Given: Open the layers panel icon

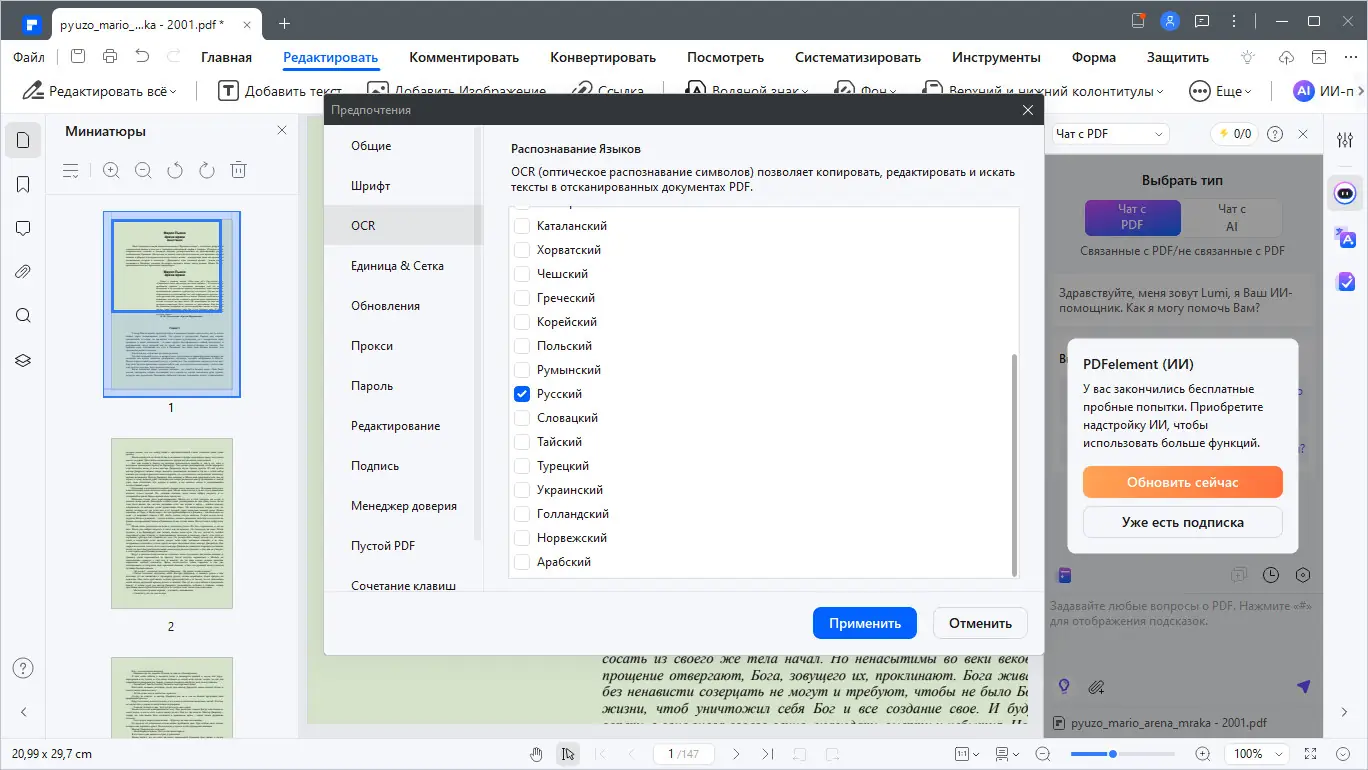Looking at the screenshot, I should click(23, 360).
